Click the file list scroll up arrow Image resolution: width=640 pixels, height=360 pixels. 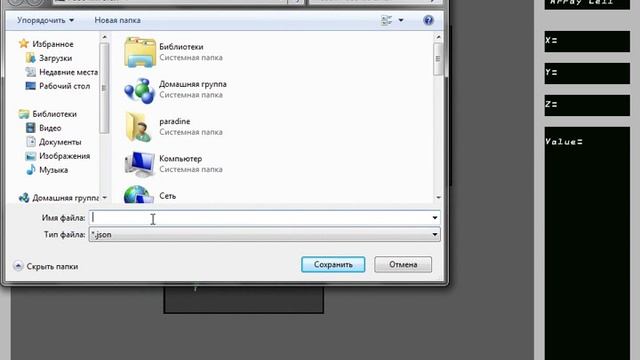438,37
